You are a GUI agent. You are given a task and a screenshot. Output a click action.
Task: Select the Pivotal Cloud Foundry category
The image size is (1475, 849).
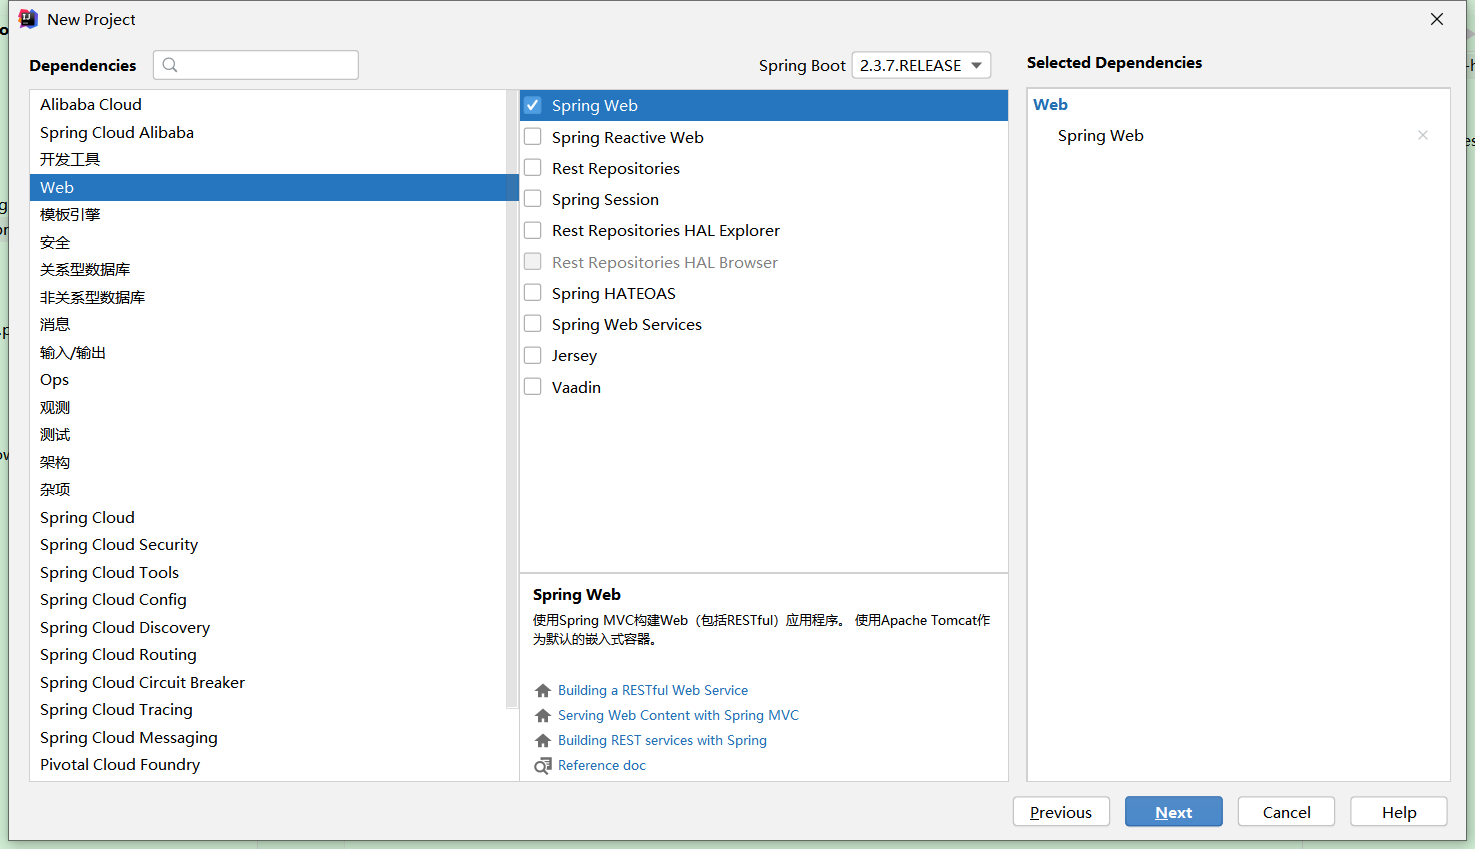pyautogui.click(x=268, y=764)
